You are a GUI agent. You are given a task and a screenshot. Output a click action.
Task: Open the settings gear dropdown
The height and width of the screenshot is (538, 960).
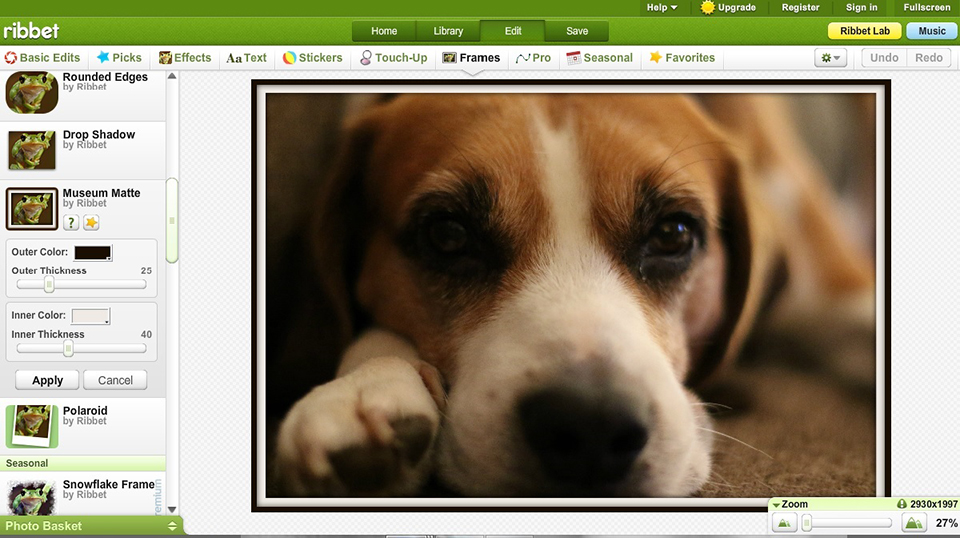coord(830,58)
